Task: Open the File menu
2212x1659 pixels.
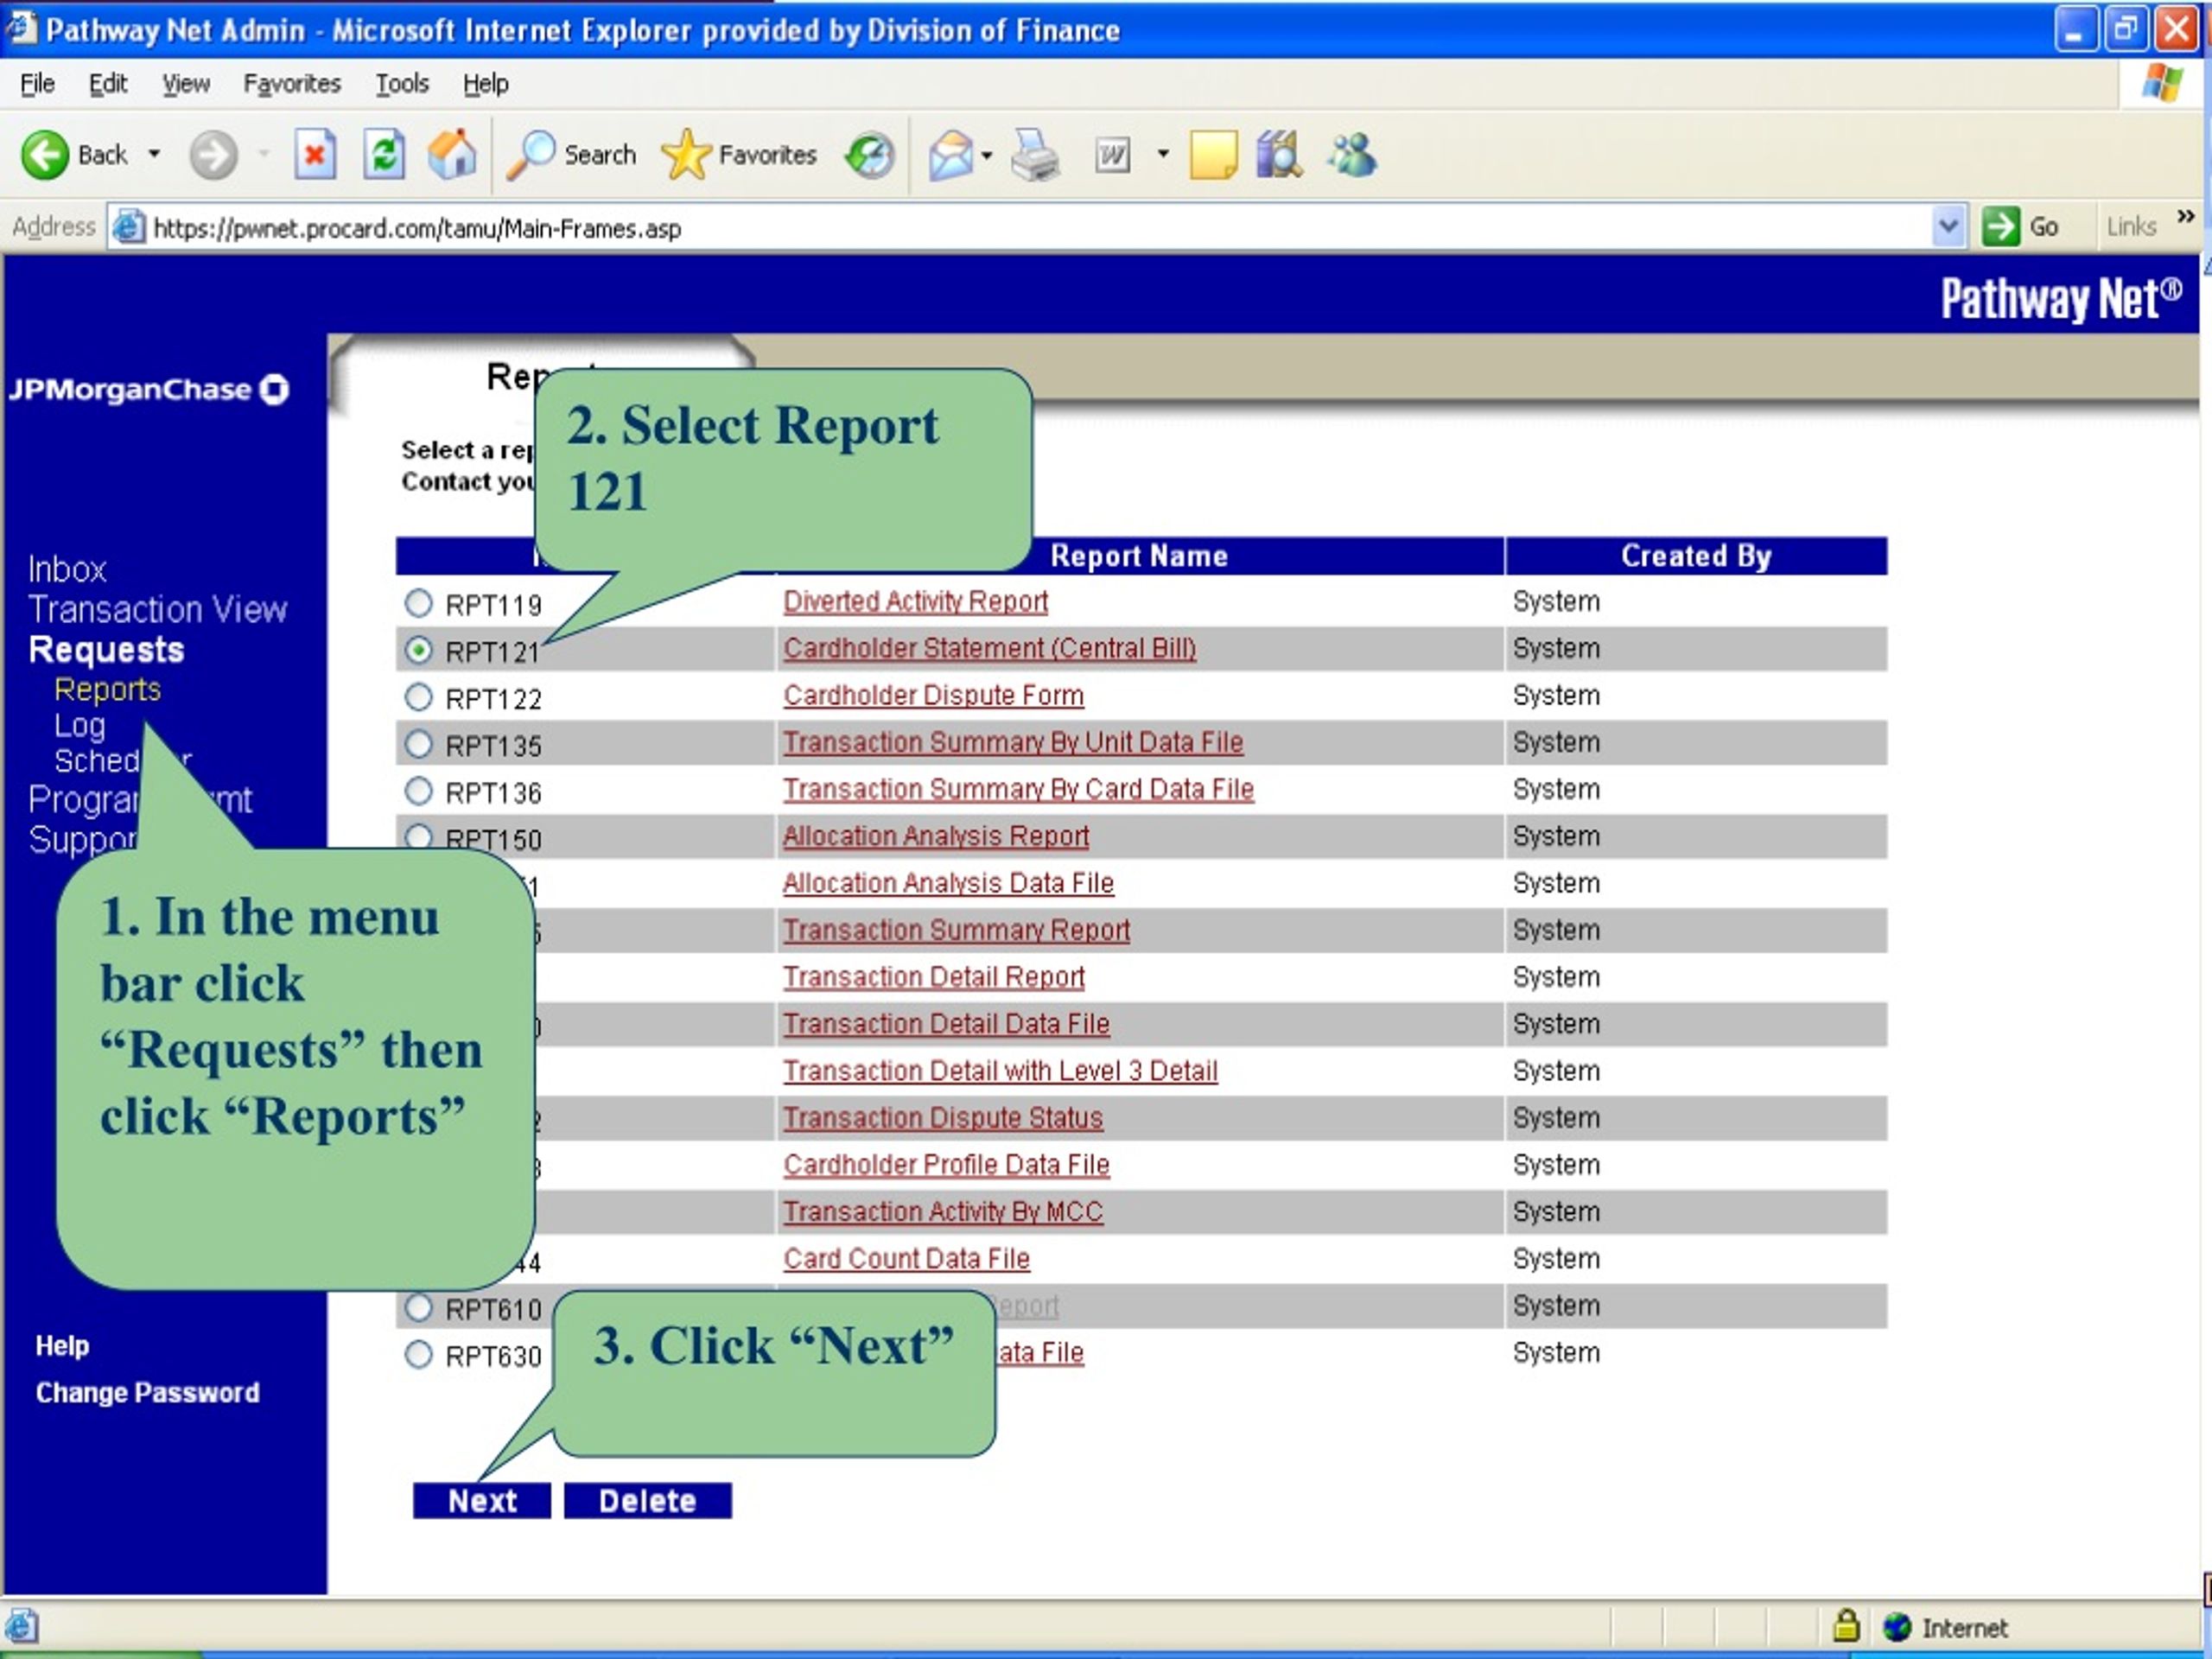Action: click(x=37, y=84)
